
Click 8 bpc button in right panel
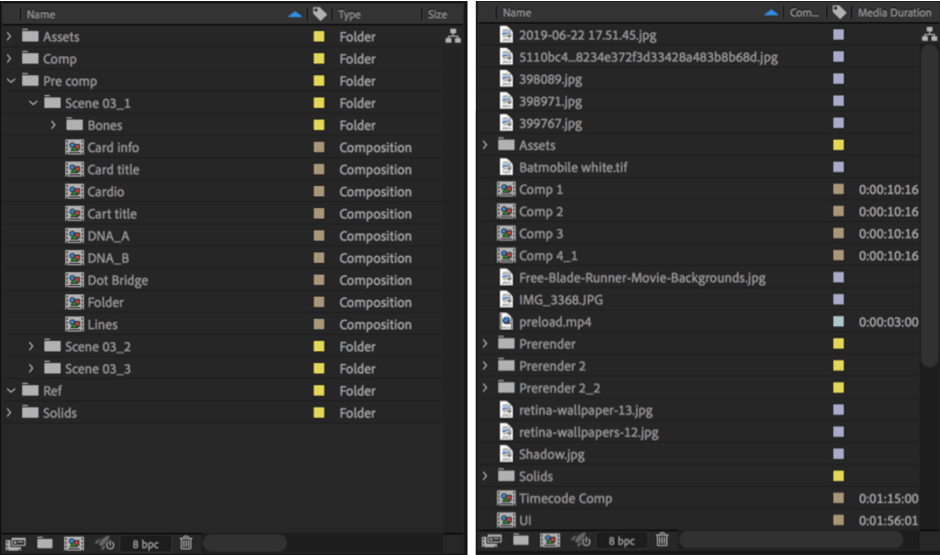point(622,541)
